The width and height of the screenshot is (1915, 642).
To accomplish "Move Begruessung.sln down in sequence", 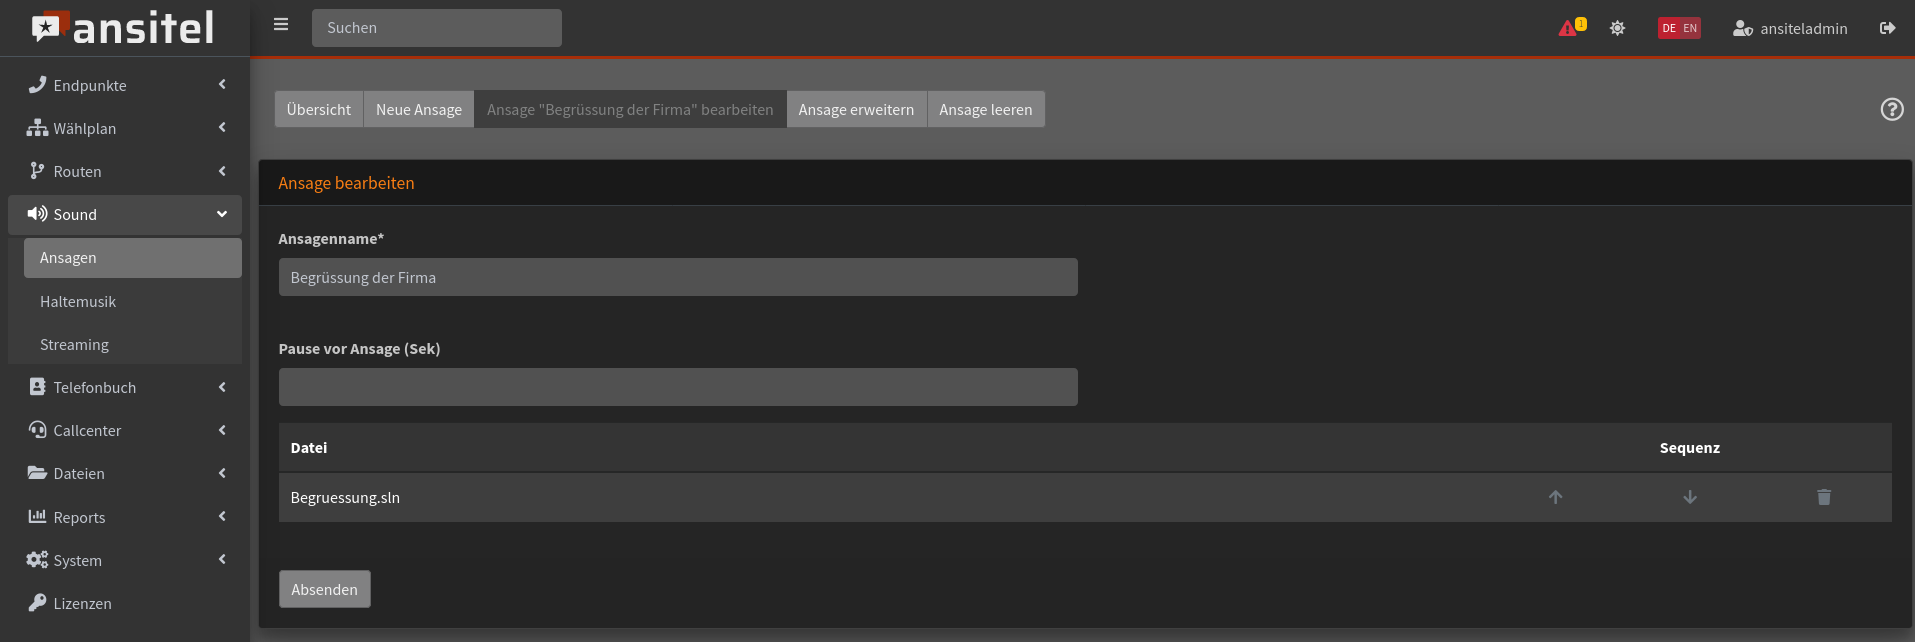I will (x=1689, y=497).
